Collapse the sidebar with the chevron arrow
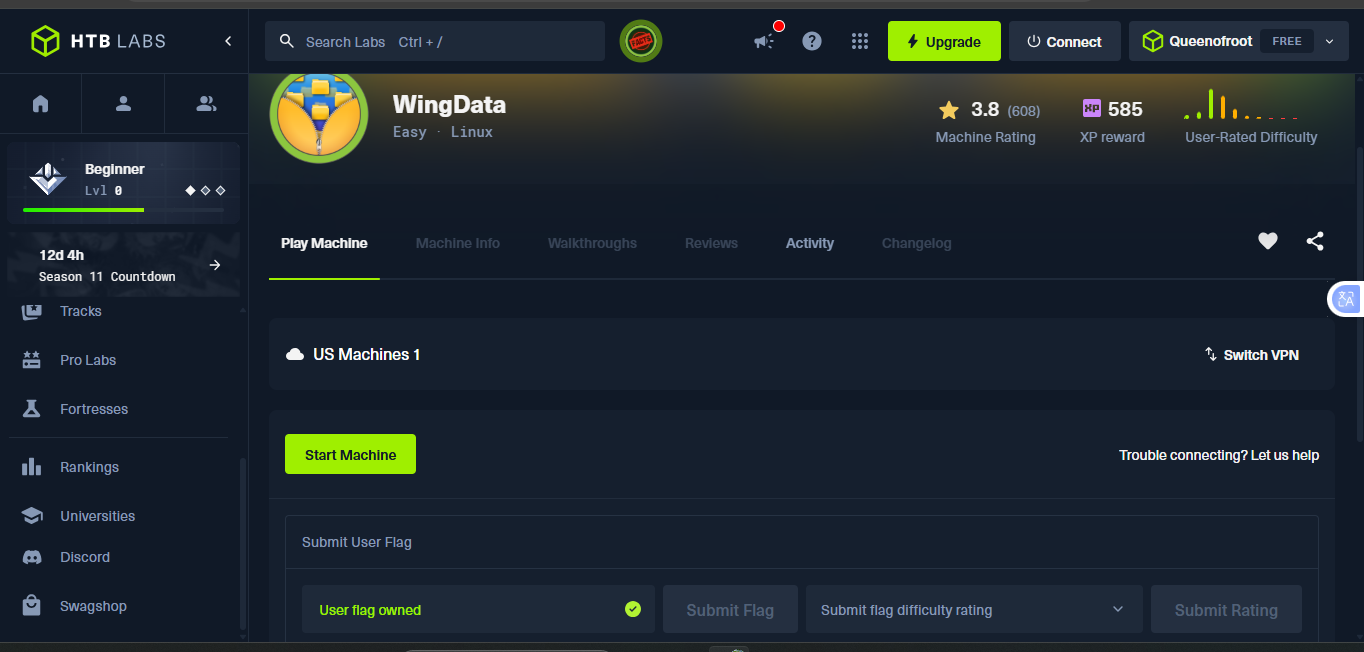Image resolution: width=1364 pixels, height=652 pixels. point(228,41)
